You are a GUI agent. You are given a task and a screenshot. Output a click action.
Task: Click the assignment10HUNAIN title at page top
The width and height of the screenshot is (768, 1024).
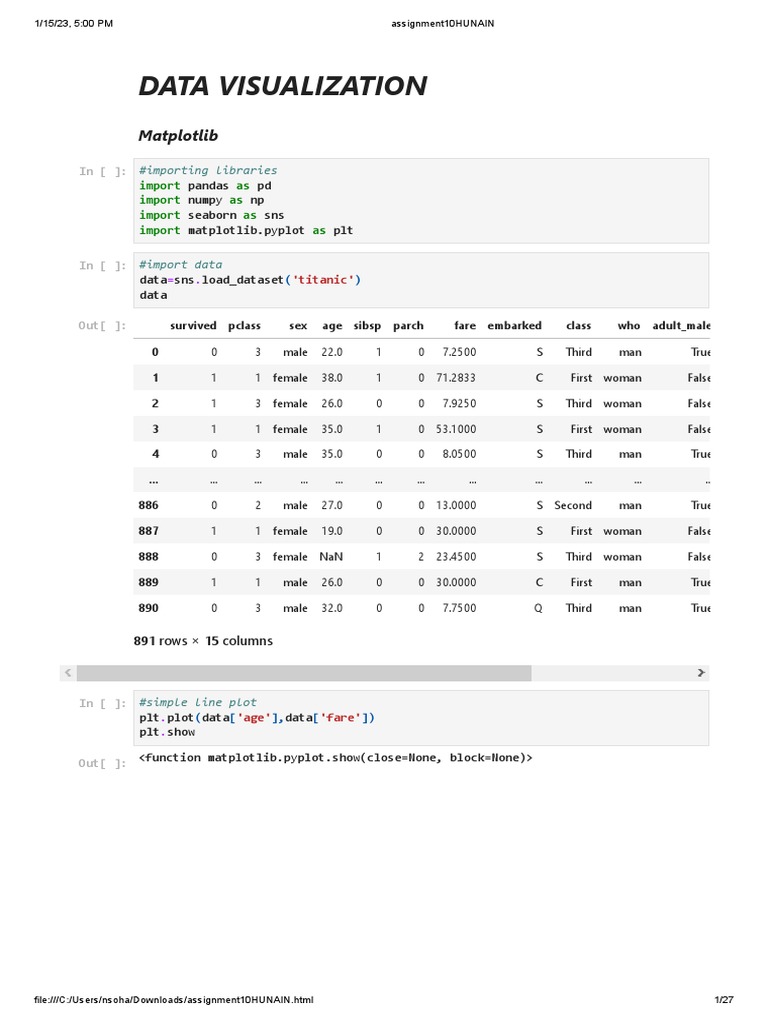(x=443, y=23)
